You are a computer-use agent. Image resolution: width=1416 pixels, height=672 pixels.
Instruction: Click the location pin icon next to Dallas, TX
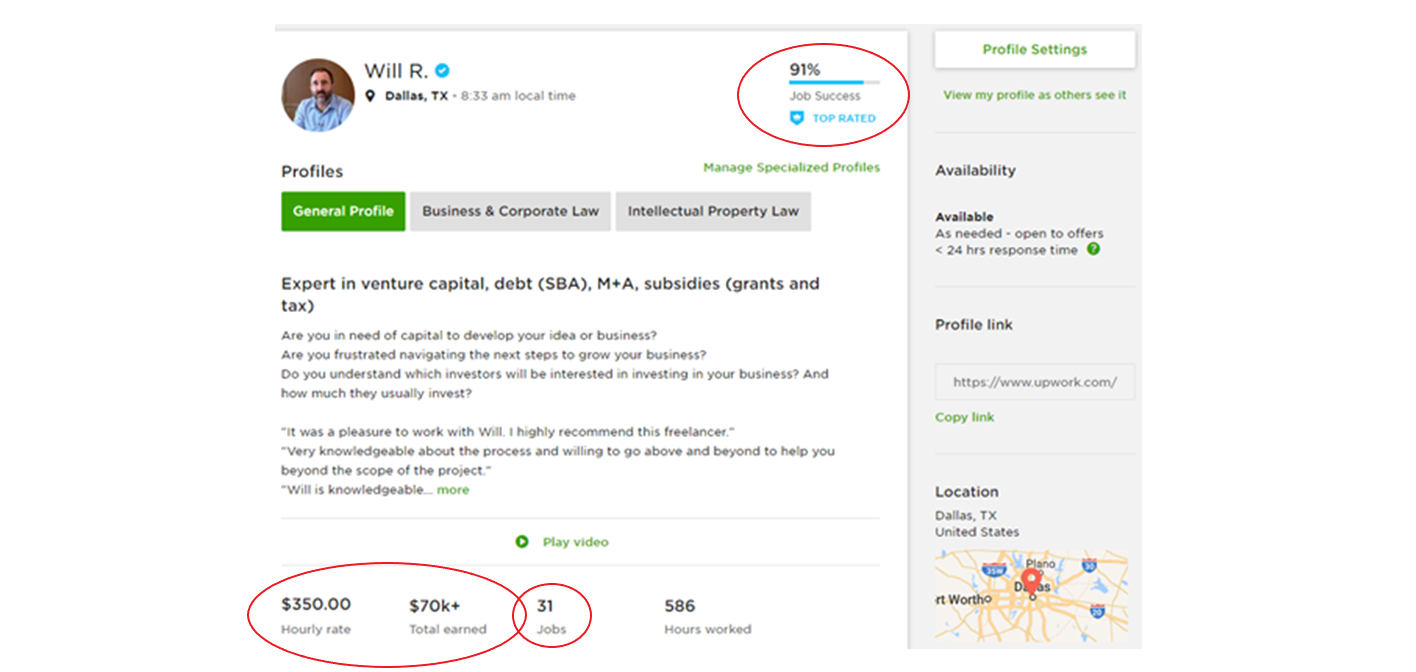coord(370,96)
